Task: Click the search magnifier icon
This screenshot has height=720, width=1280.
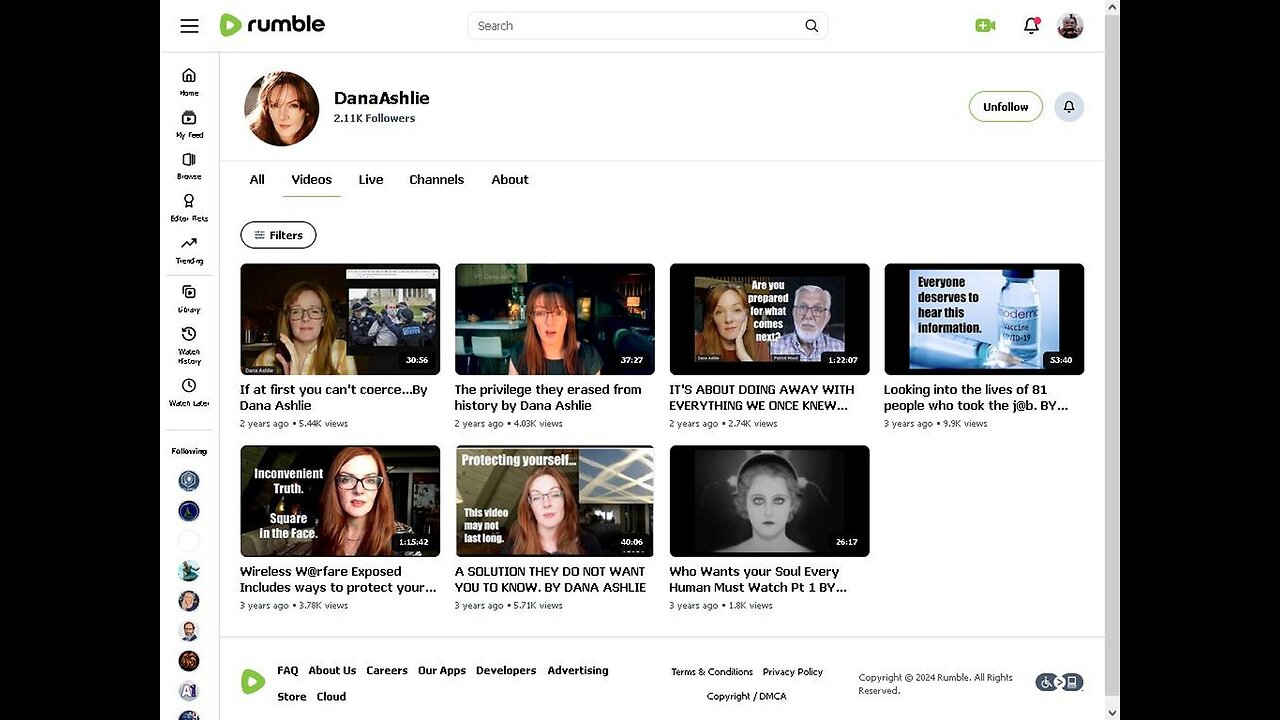Action: click(x=811, y=26)
